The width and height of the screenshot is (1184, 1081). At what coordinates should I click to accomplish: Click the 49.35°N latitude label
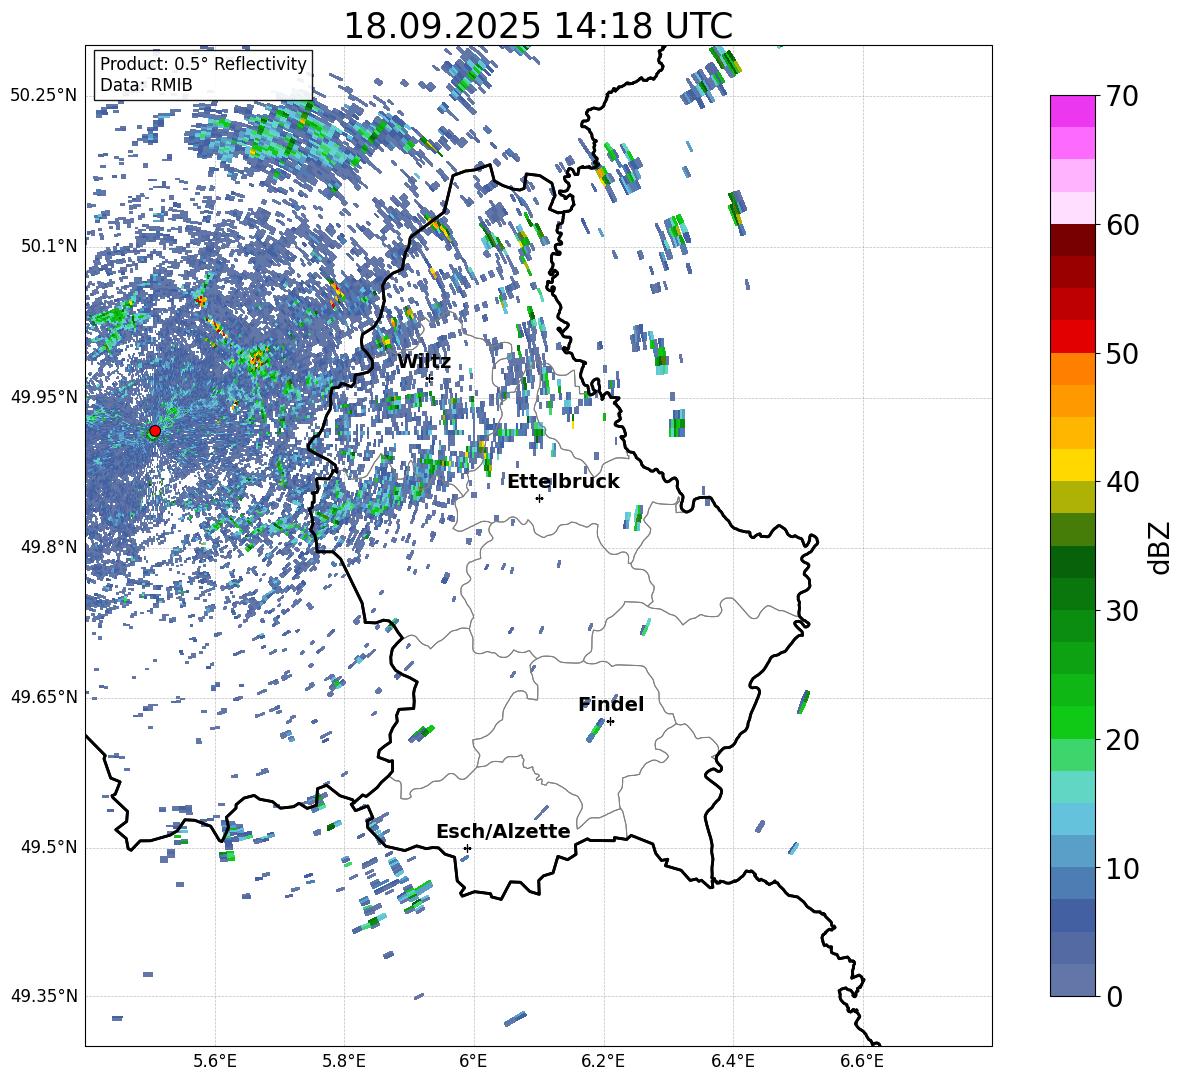pyautogui.click(x=44, y=996)
